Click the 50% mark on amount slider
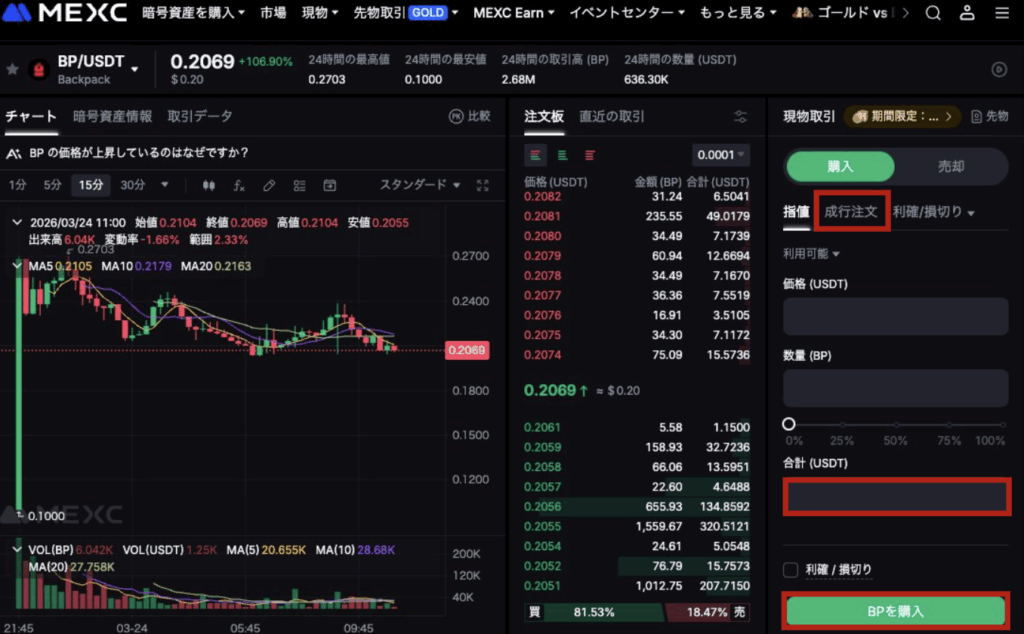 (x=896, y=425)
